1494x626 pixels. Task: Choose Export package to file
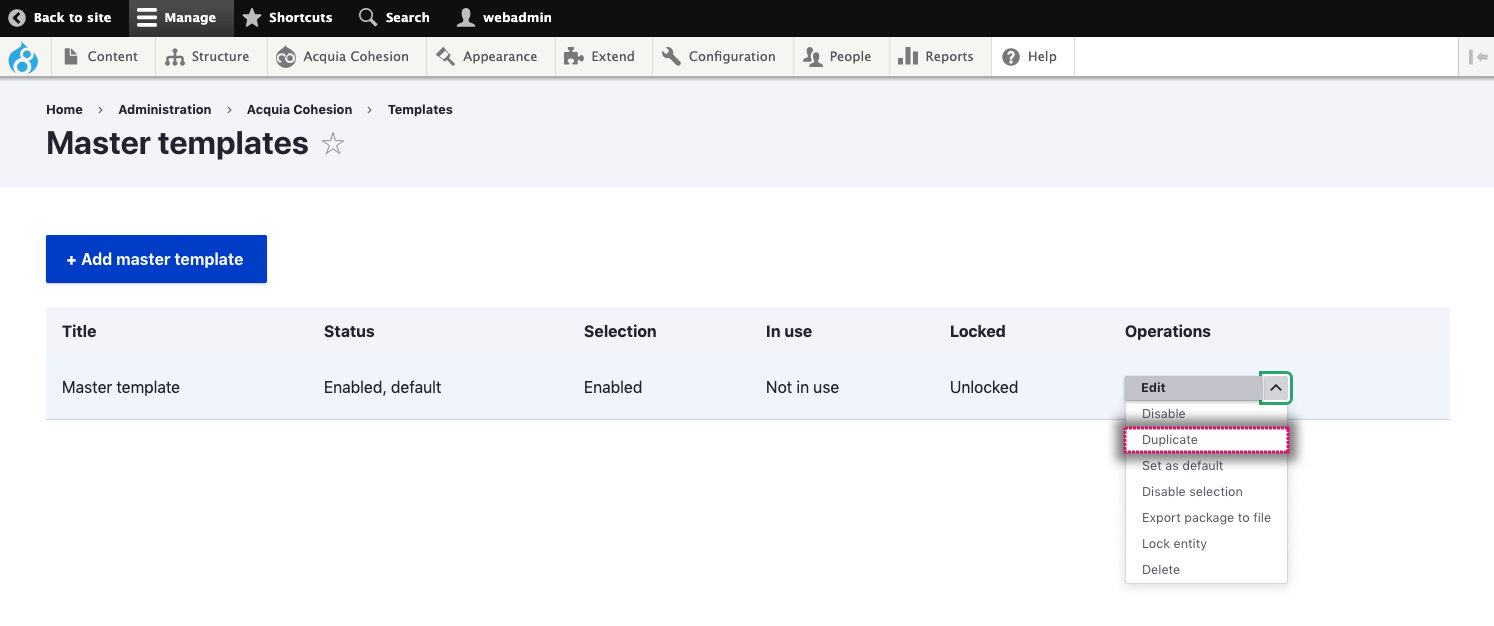coord(1206,518)
